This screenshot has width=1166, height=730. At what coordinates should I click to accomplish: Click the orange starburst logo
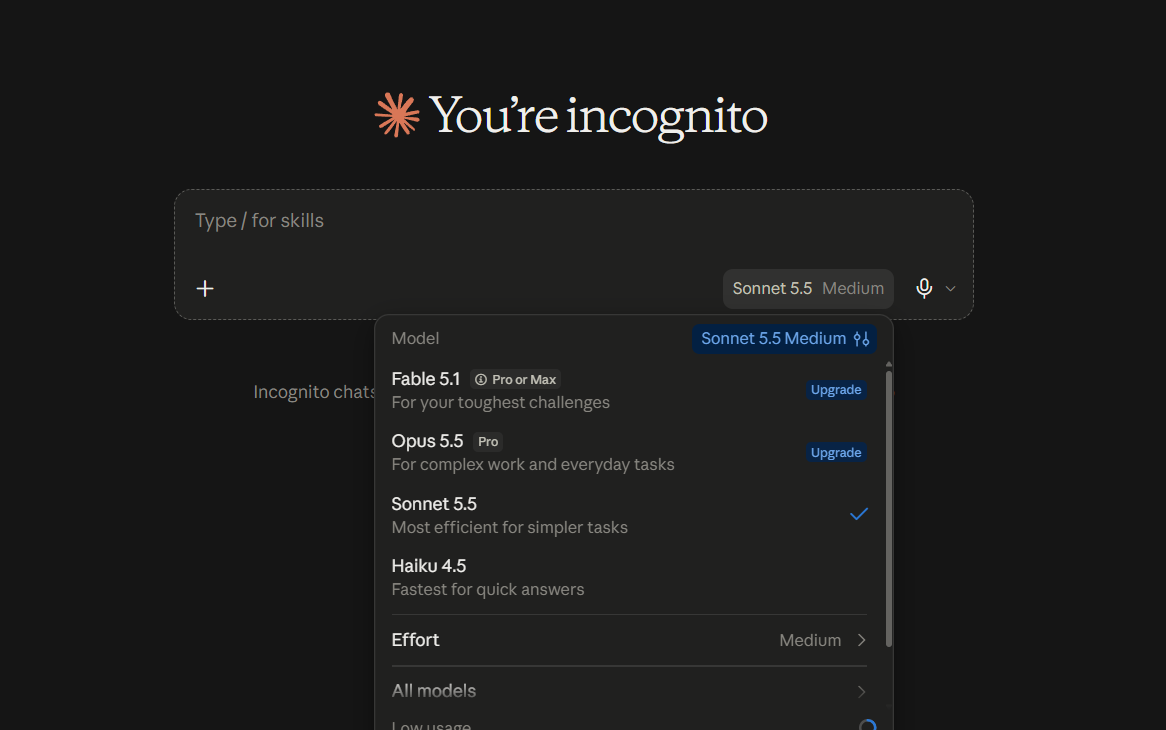397,115
